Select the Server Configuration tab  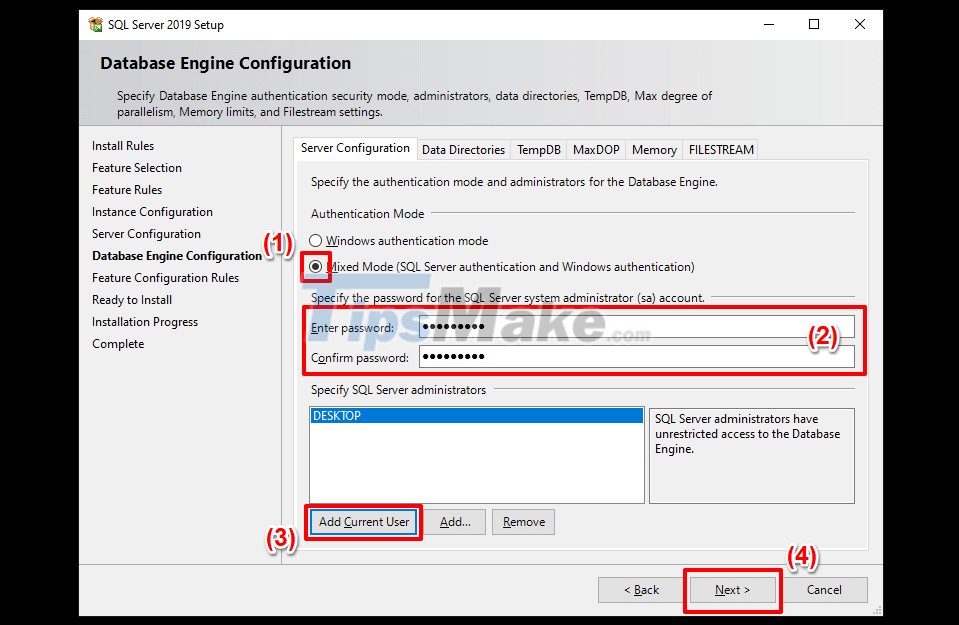[354, 147]
